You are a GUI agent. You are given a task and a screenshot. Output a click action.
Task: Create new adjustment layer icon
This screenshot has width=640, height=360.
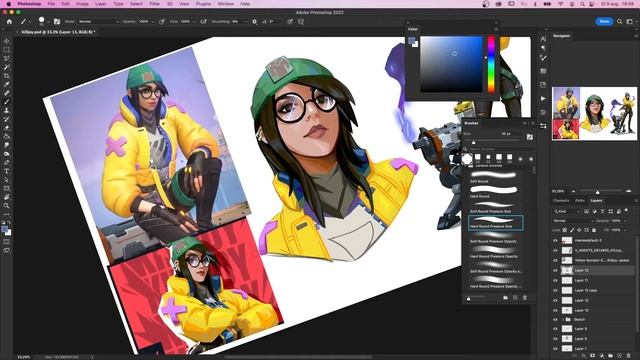click(x=601, y=356)
